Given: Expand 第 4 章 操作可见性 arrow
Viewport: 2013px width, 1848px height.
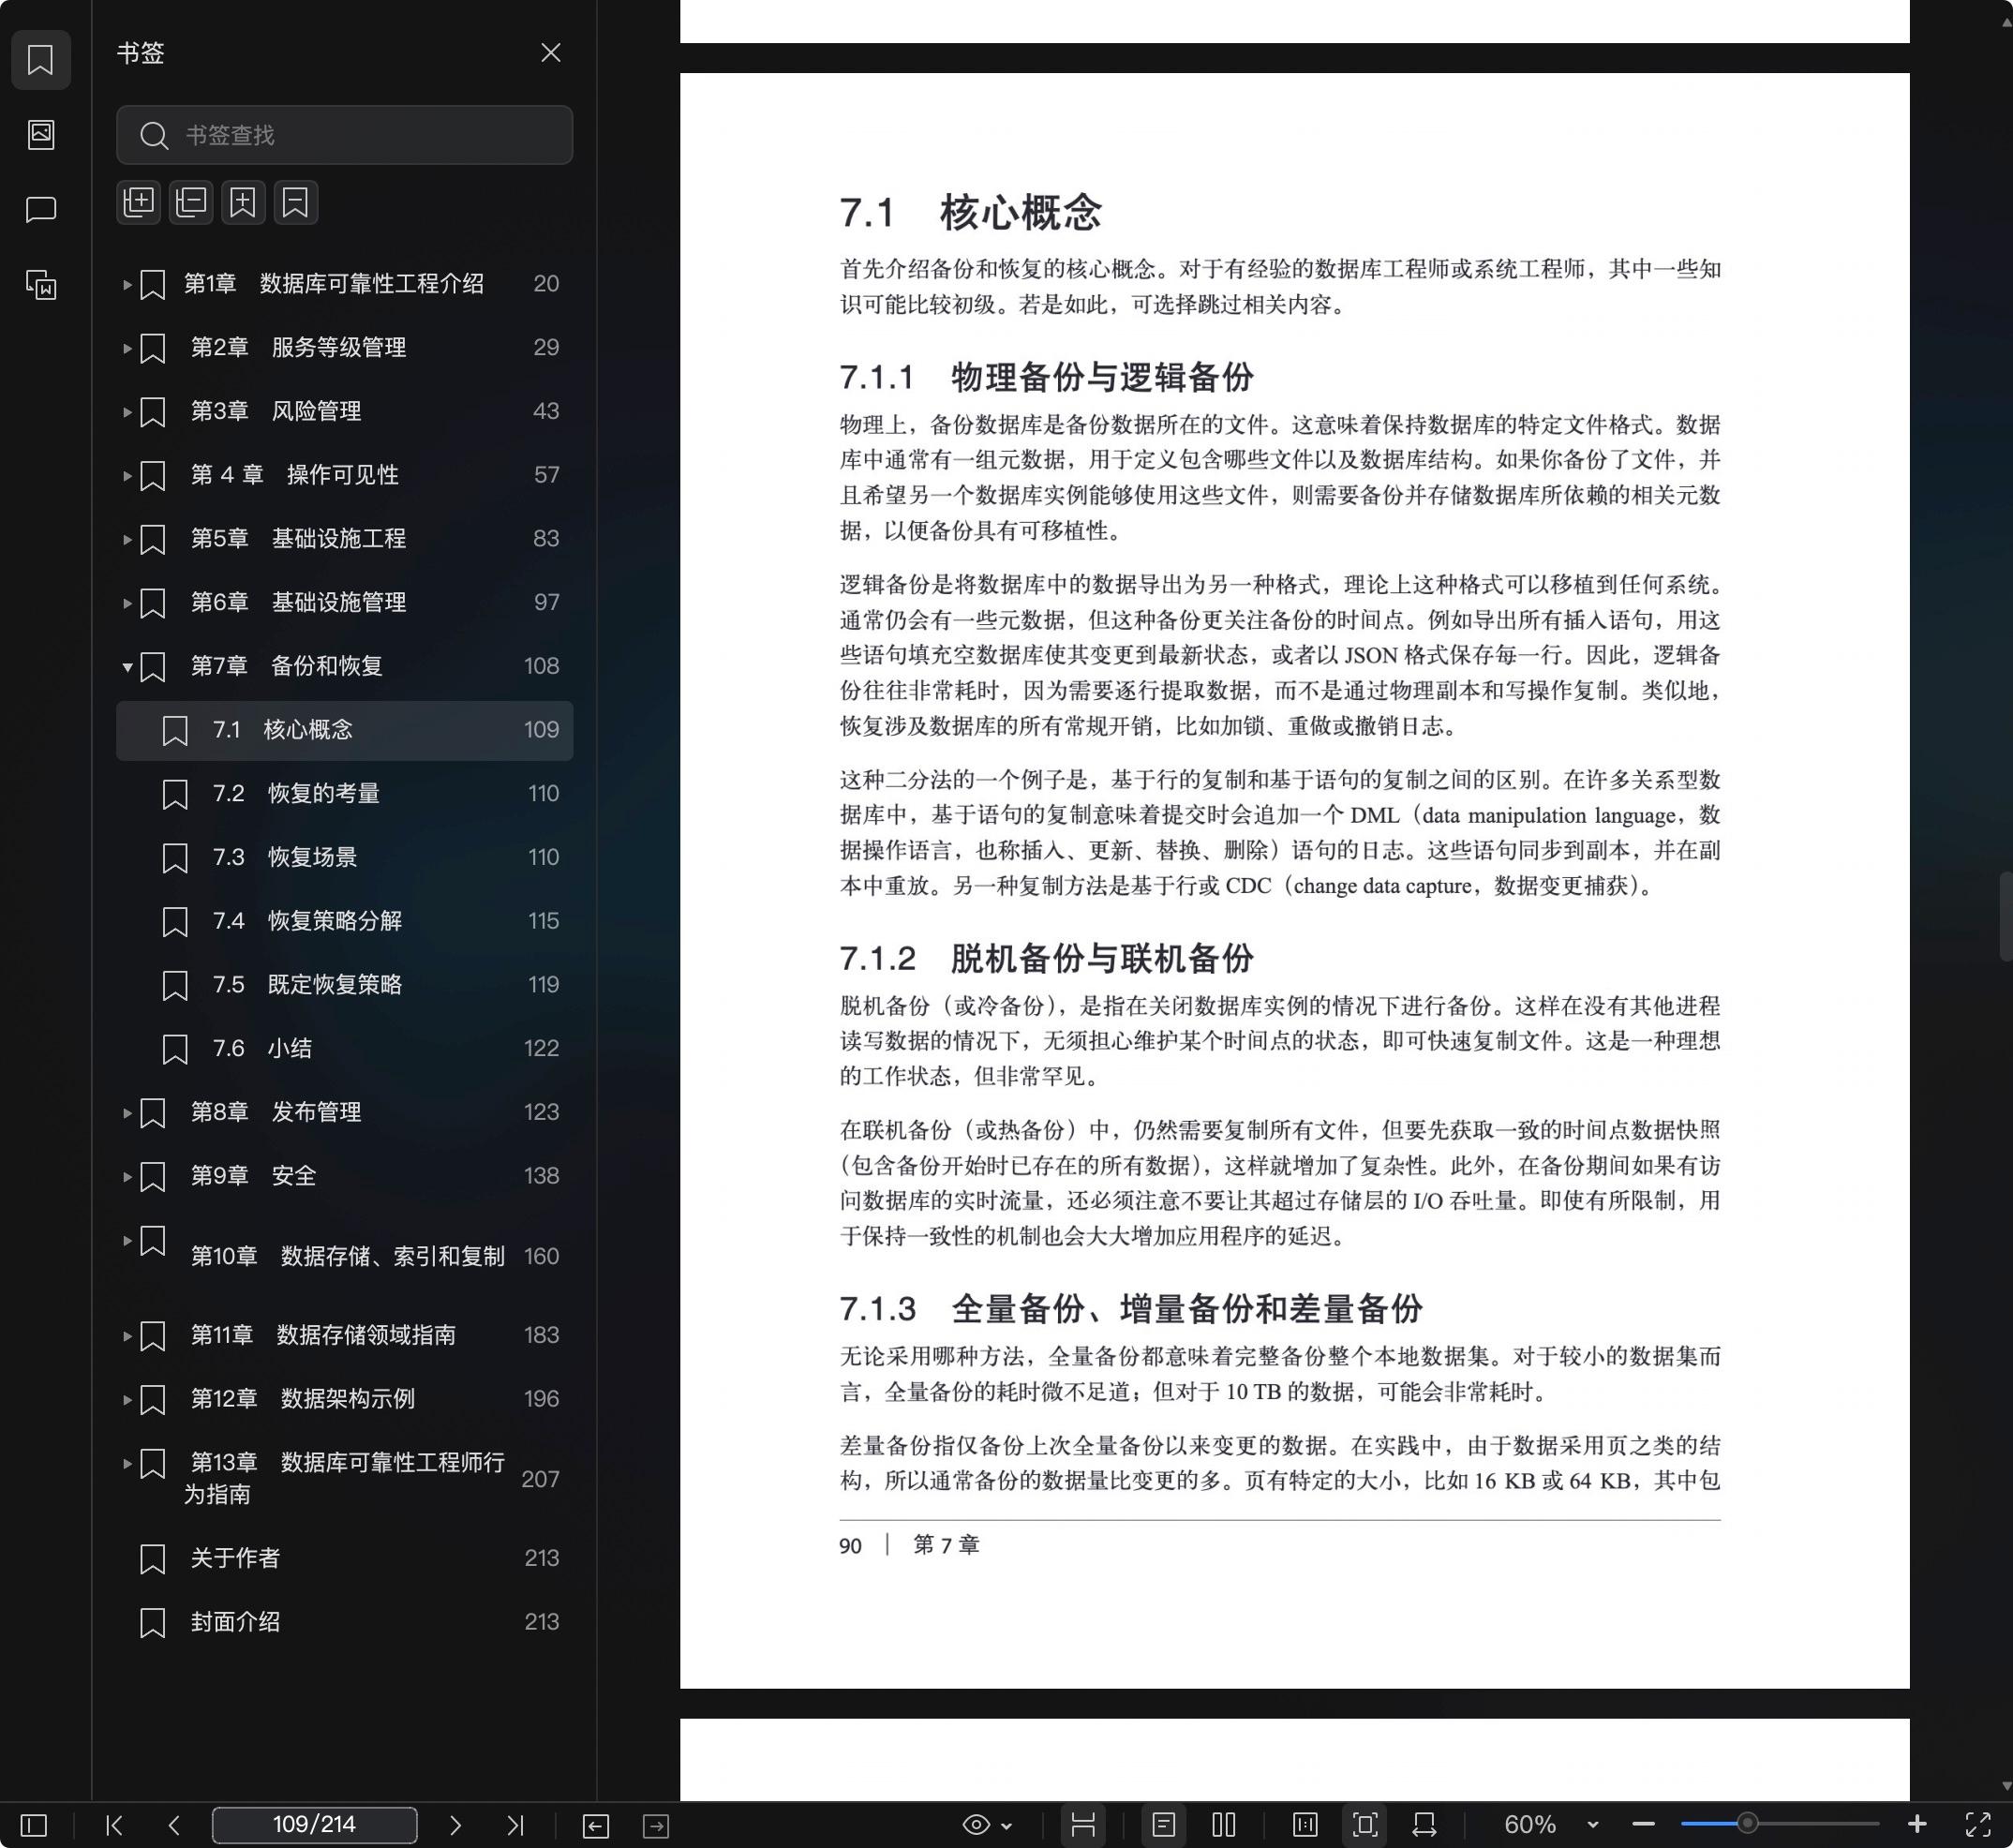Looking at the screenshot, I should pyautogui.click(x=127, y=476).
